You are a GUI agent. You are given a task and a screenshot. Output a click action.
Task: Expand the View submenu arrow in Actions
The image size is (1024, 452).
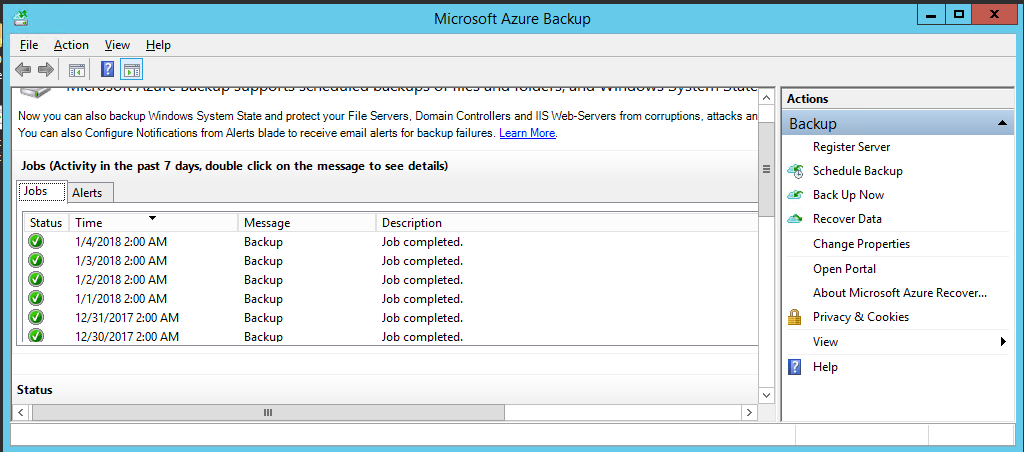click(x=1003, y=342)
